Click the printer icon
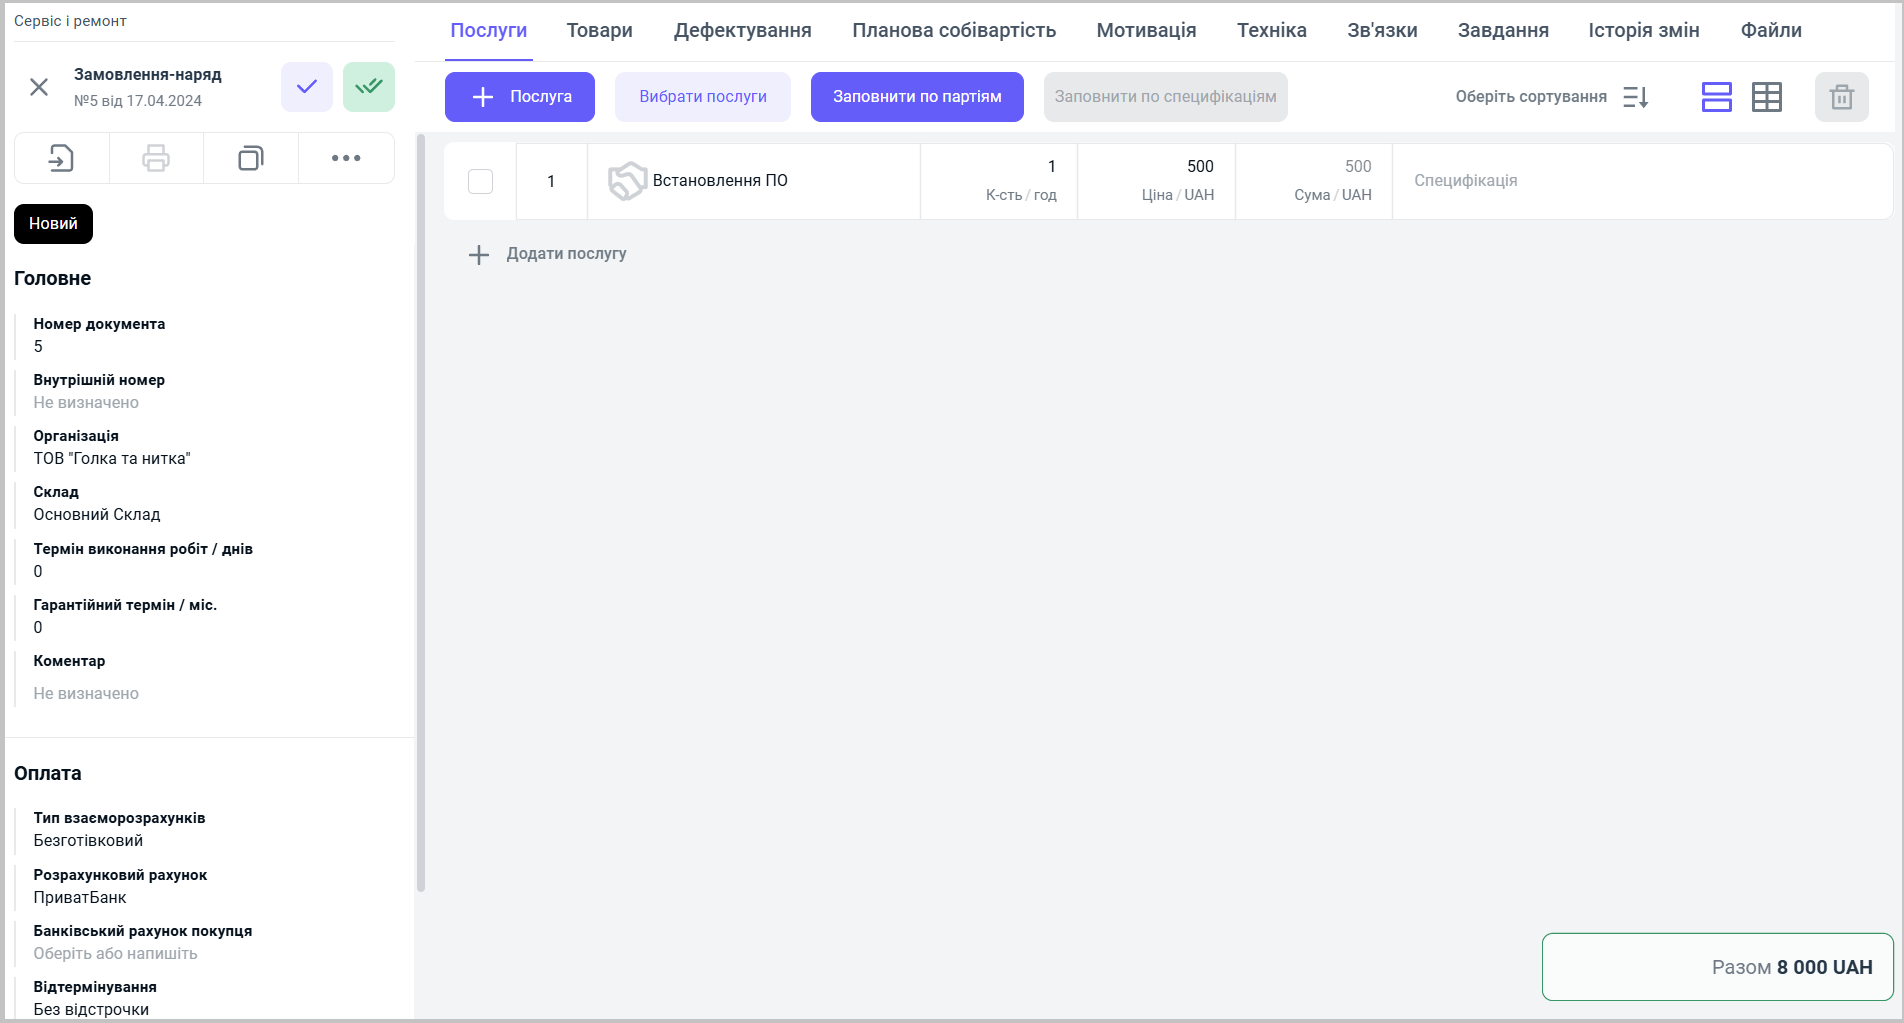This screenshot has width=1904, height=1023. (156, 158)
